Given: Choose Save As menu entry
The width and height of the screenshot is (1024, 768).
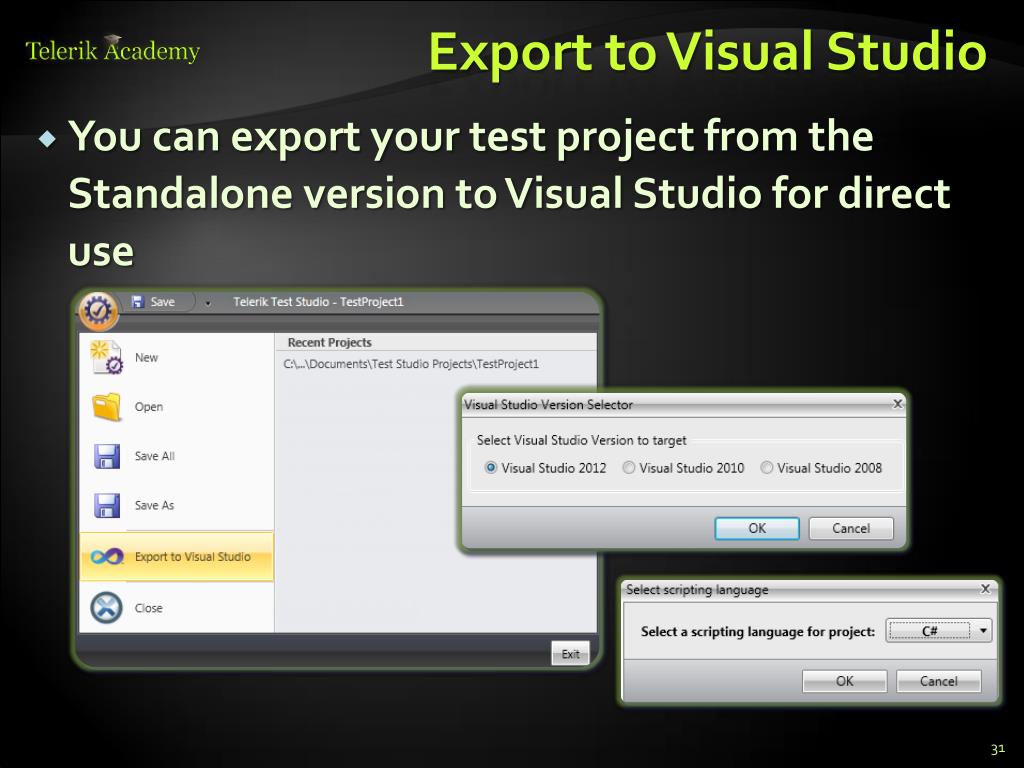Looking at the screenshot, I should pyautogui.click(x=176, y=505).
